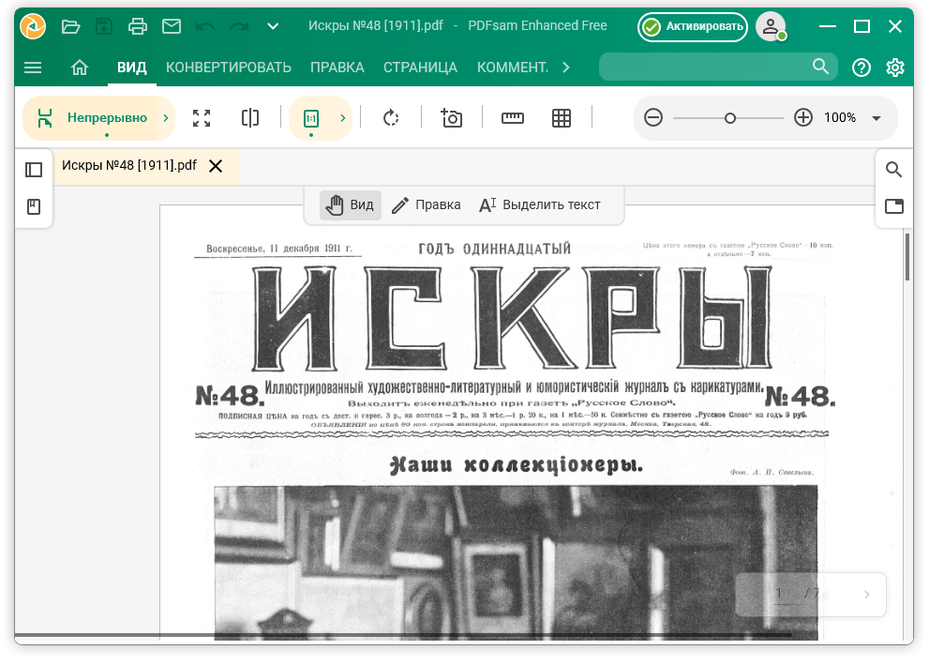Send document by email envelope icon
The width and height of the screenshot is (944, 665).
[x=172, y=26]
